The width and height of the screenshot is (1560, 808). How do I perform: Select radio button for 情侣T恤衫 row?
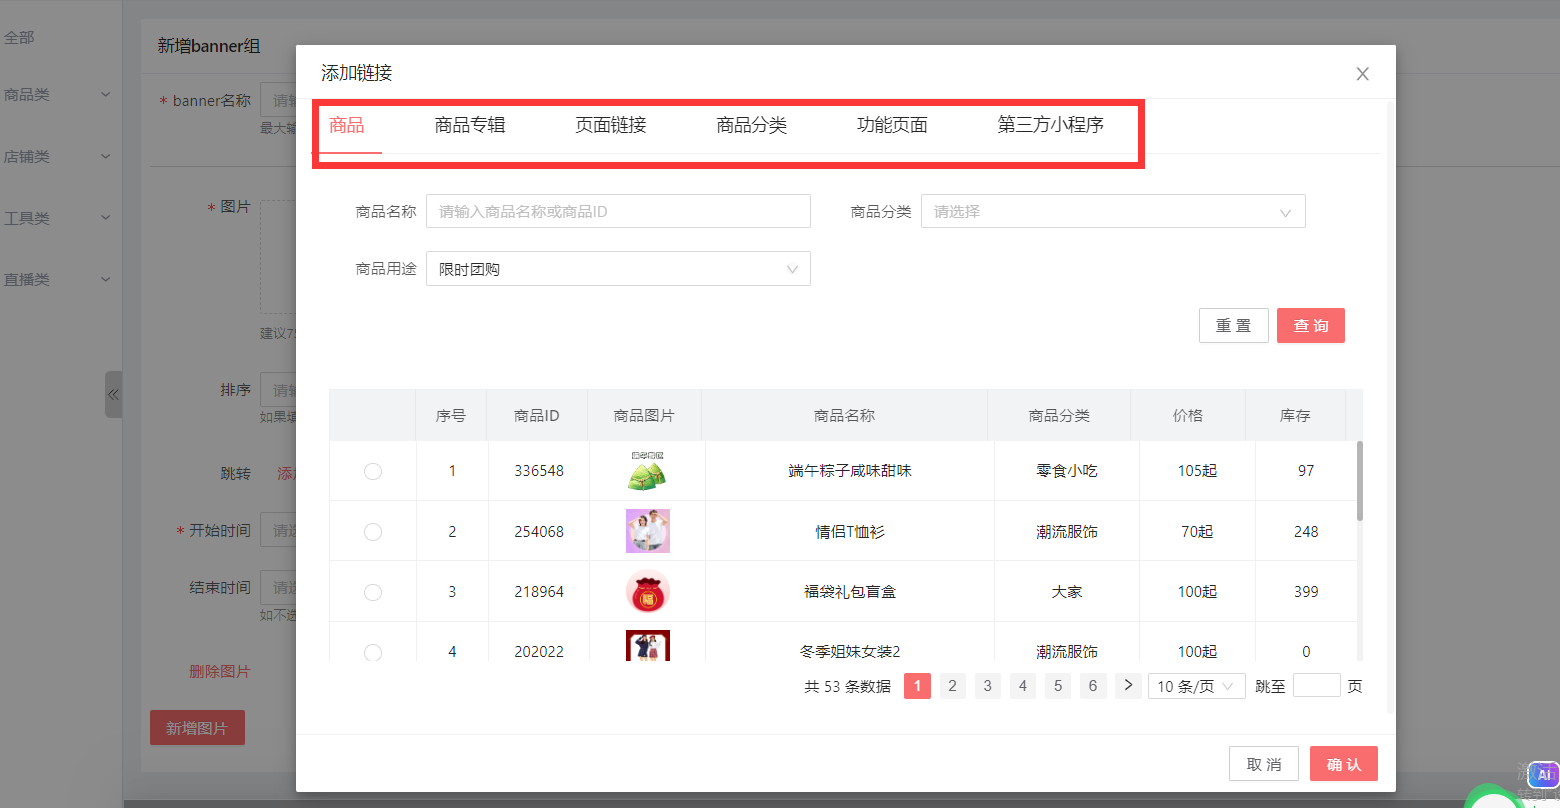(373, 532)
